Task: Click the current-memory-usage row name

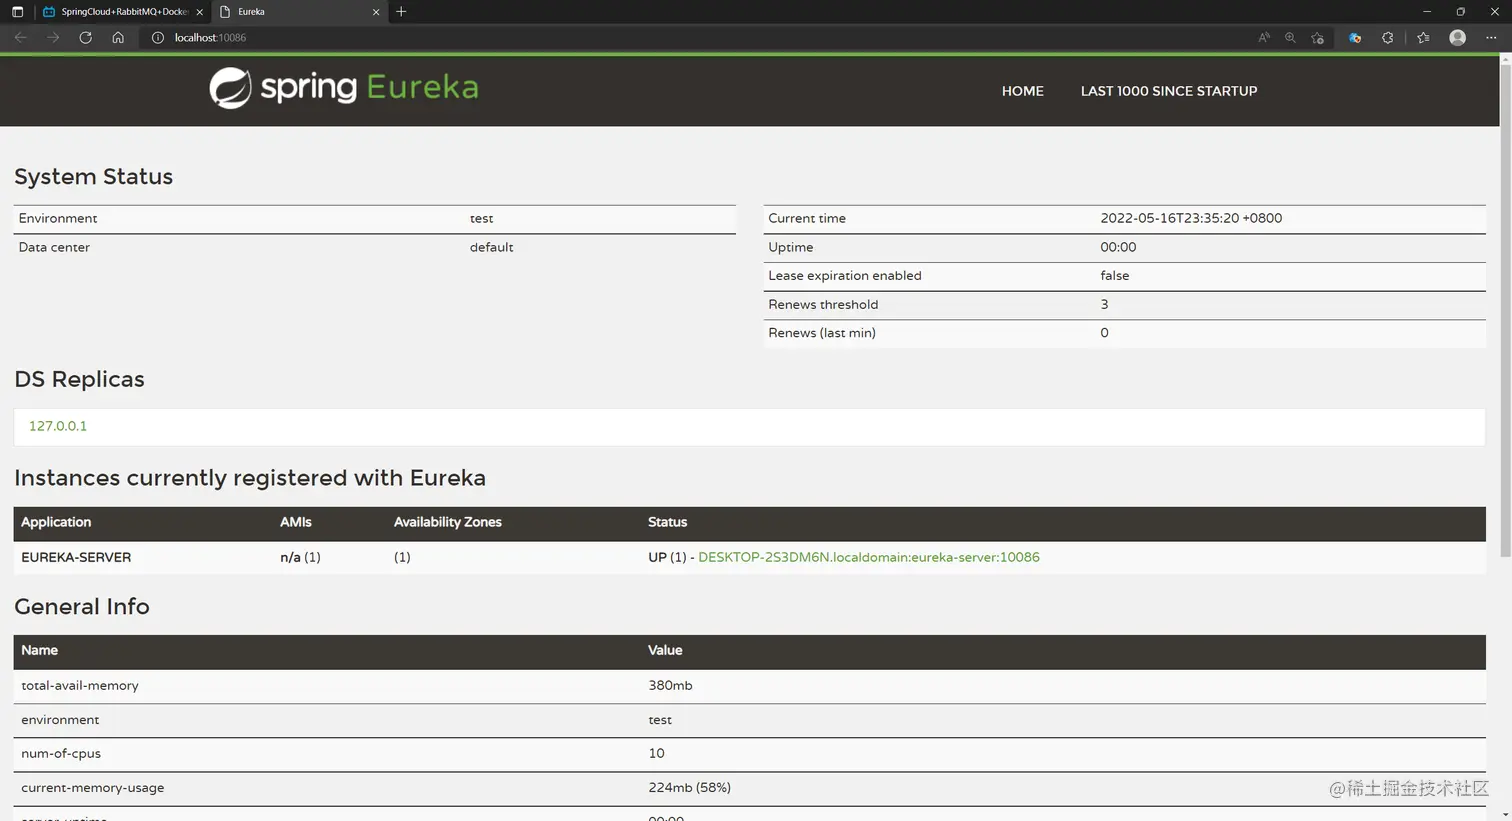Action: click(x=93, y=788)
